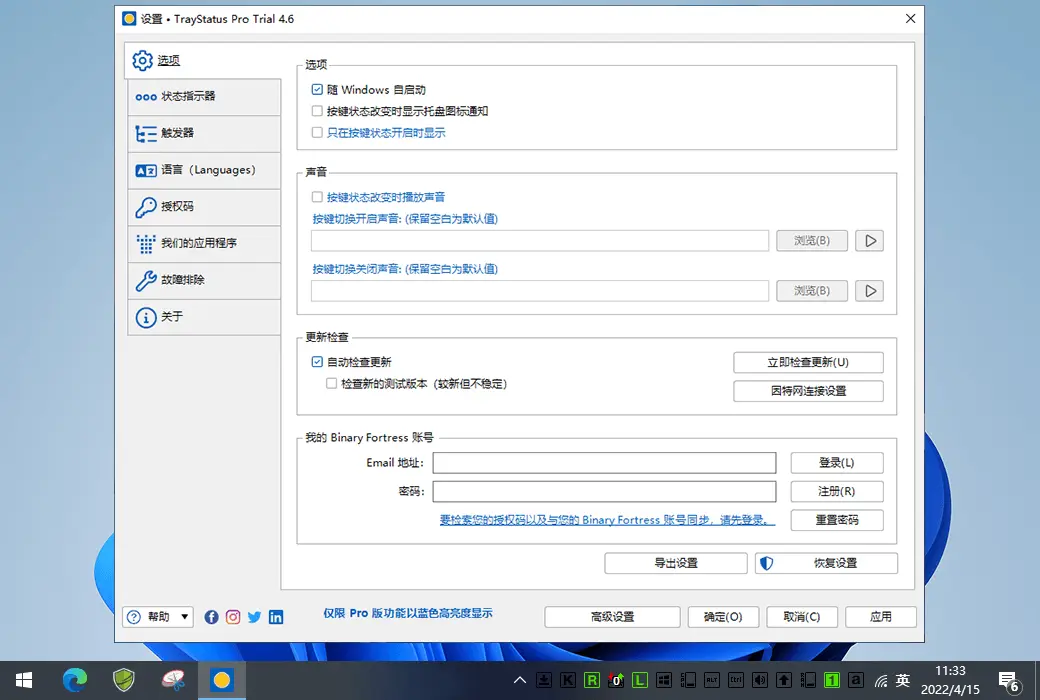Click the red and green arrows tray icon
1040x700 pixels.
616,680
